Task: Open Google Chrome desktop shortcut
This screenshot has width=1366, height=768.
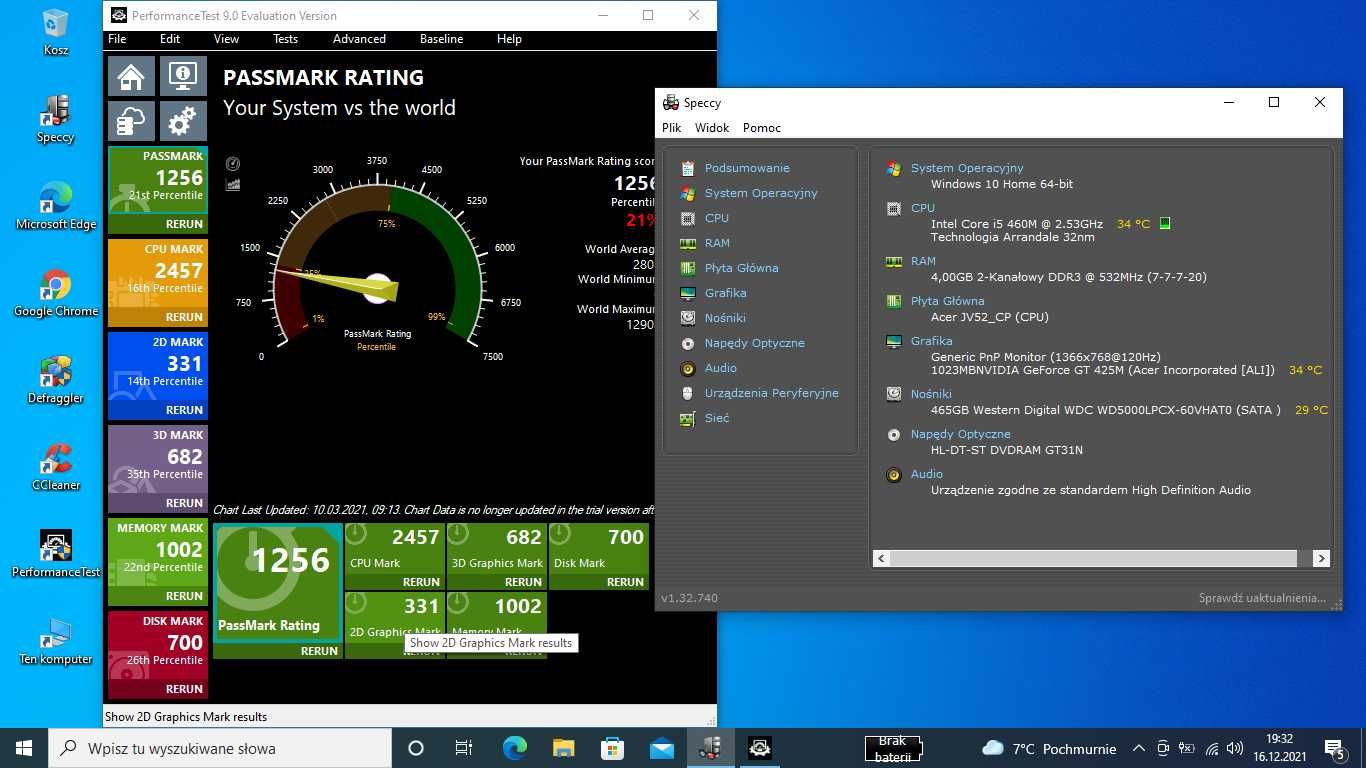Action: click(x=56, y=293)
